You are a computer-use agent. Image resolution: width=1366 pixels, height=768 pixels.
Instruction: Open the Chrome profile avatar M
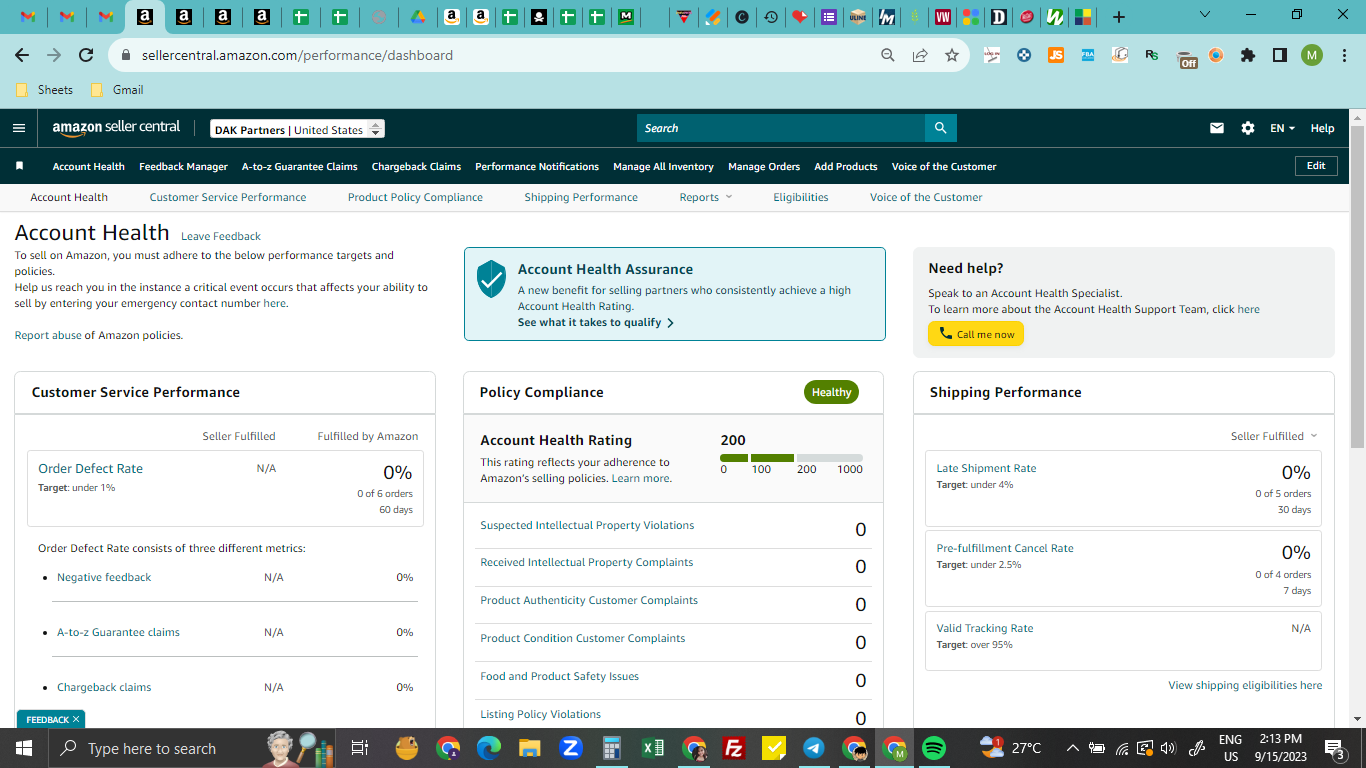tap(1312, 55)
